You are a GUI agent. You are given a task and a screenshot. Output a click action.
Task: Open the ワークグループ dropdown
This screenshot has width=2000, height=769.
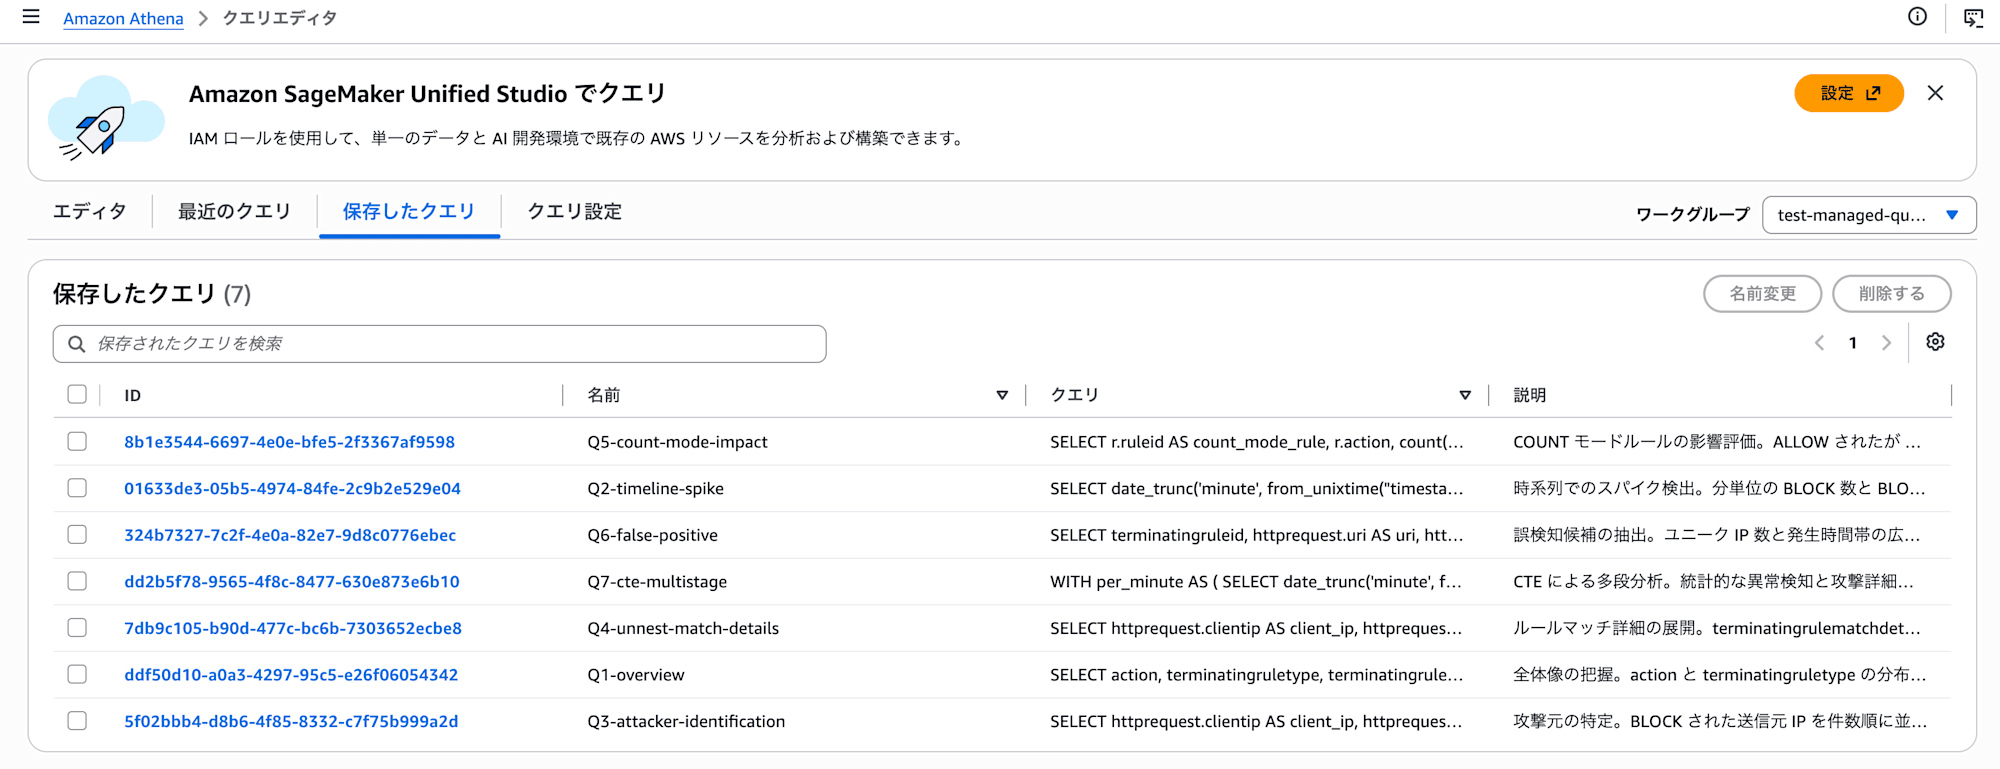click(1868, 215)
